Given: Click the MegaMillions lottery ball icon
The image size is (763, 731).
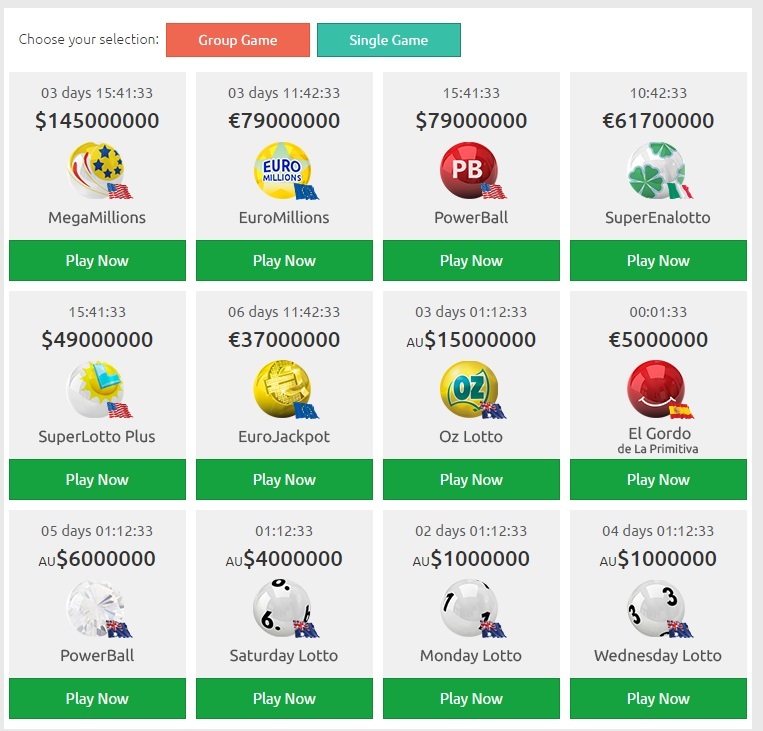Looking at the screenshot, I should [97, 170].
